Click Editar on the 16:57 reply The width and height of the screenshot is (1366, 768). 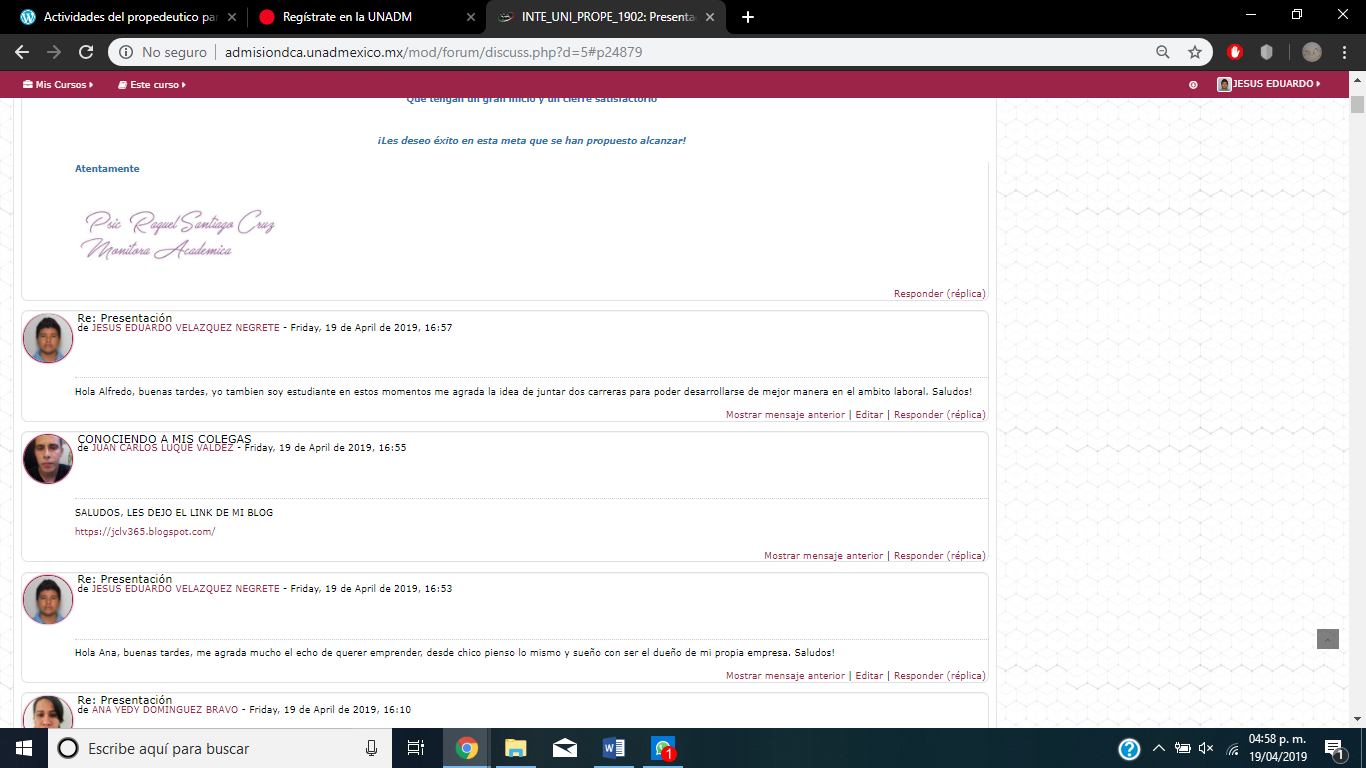(869, 415)
